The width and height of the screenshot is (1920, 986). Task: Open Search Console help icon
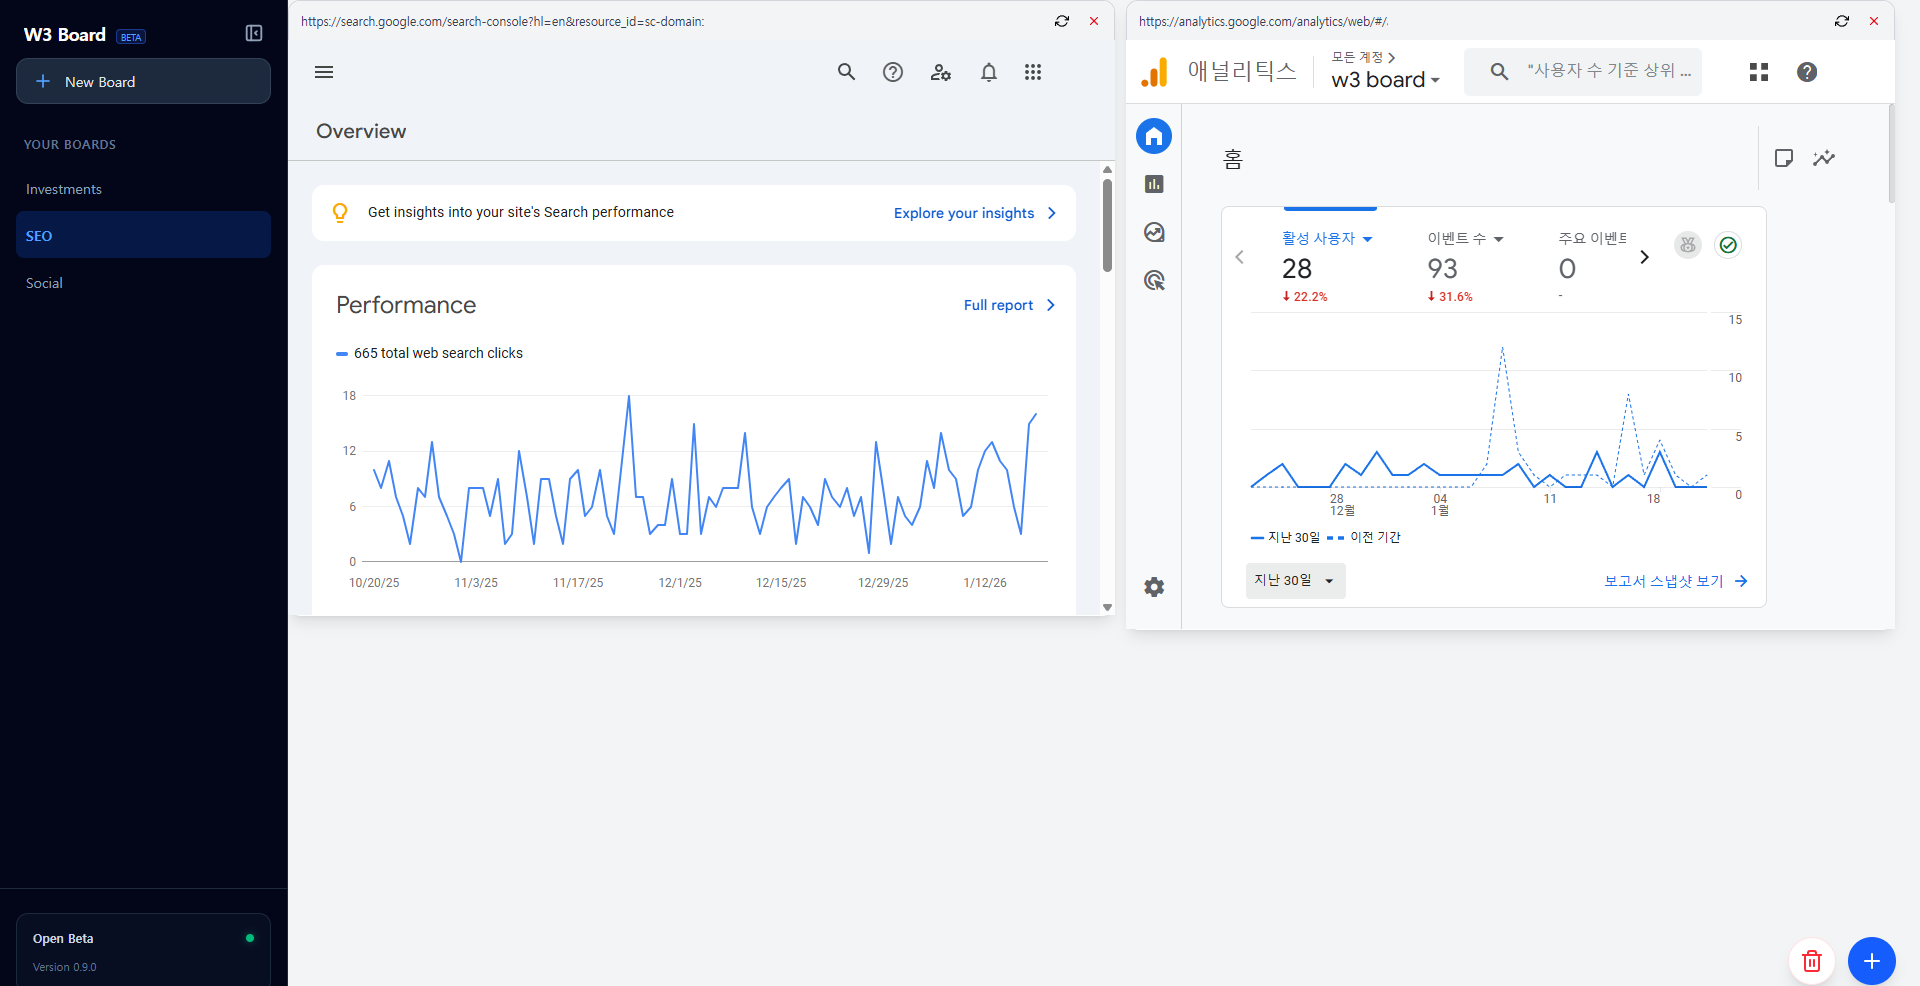(x=893, y=72)
